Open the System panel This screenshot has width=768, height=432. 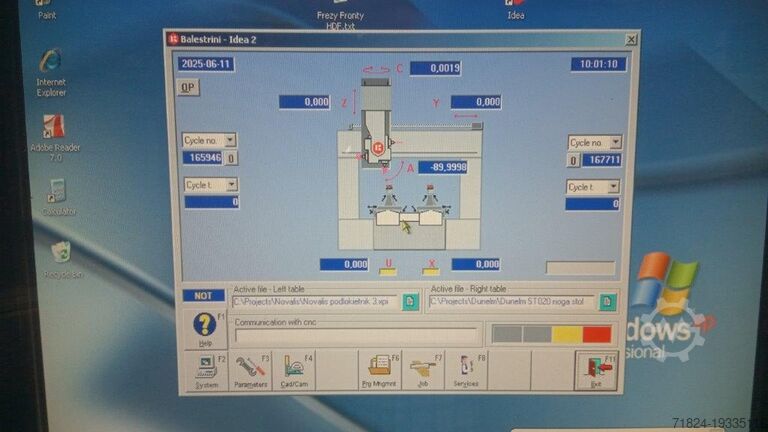coord(207,370)
